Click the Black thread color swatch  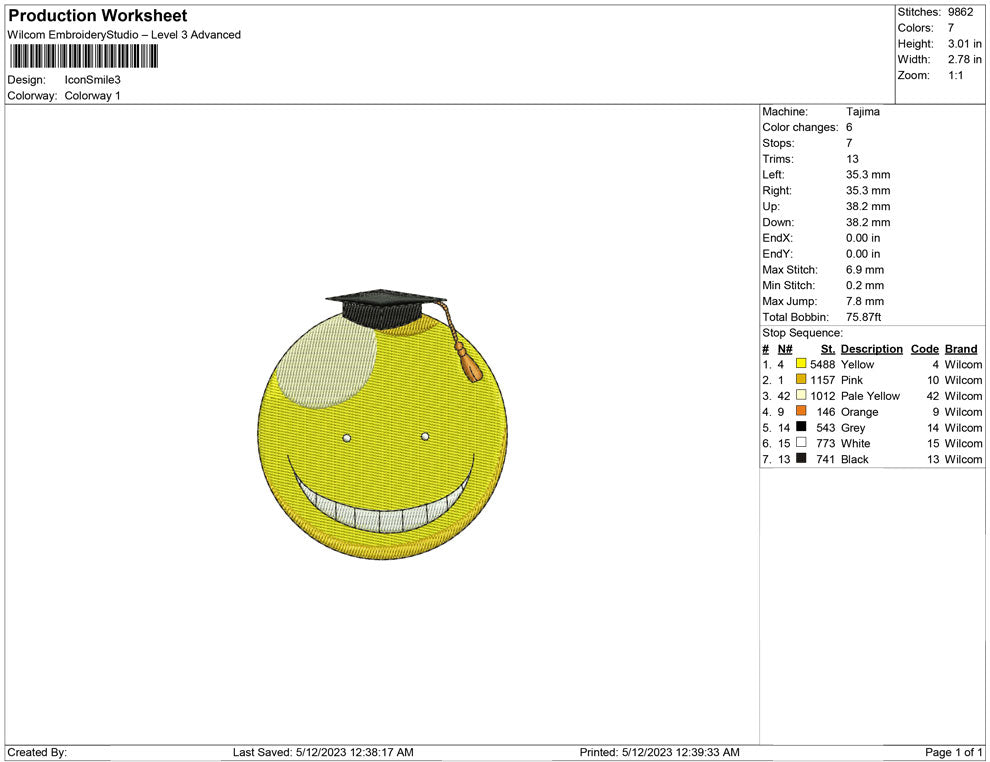[801, 458]
